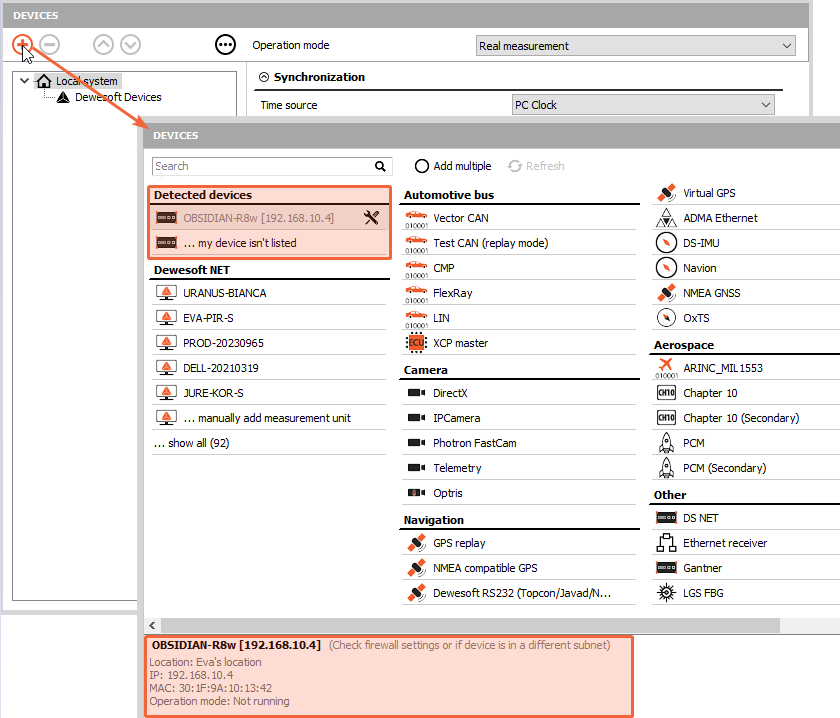
Task: Click the move down arrow button
Action: (x=130, y=44)
